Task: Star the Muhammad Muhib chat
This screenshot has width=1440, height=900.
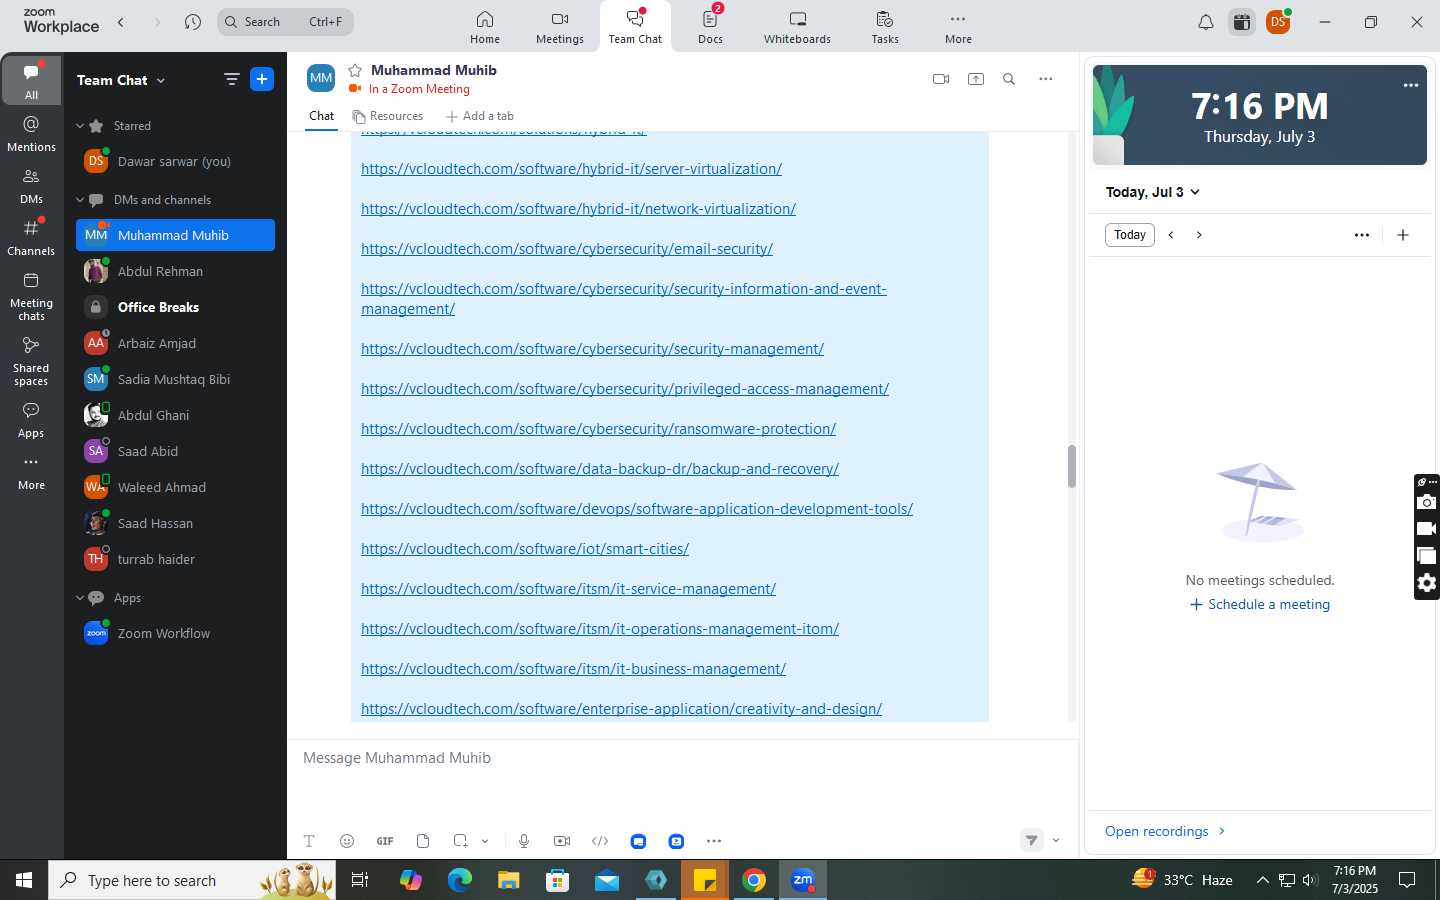Action: pos(355,70)
